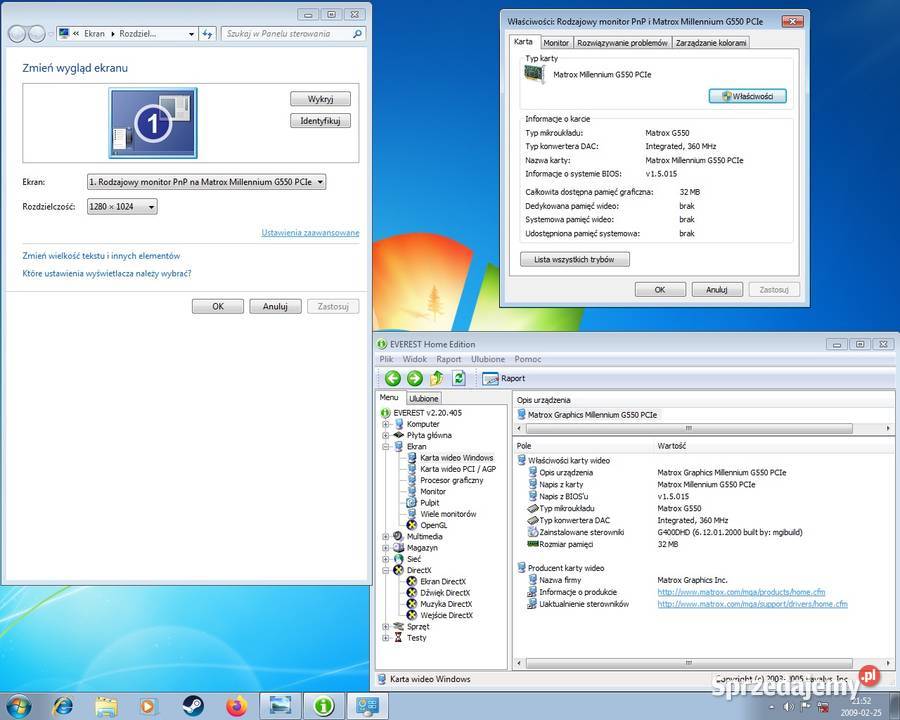Select Muzyka DirectX in EVEREST tree
This screenshot has height=720, width=900.
pos(446,604)
